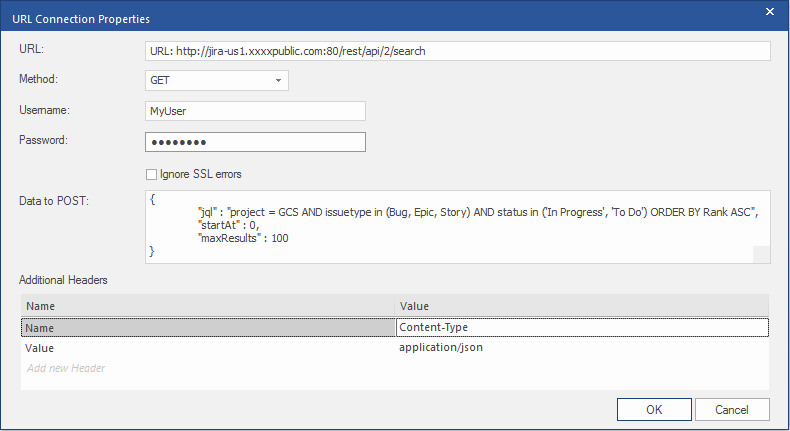Click the maxResults line in POST data
The width and height of the screenshot is (790, 431).
[x=243, y=239]
